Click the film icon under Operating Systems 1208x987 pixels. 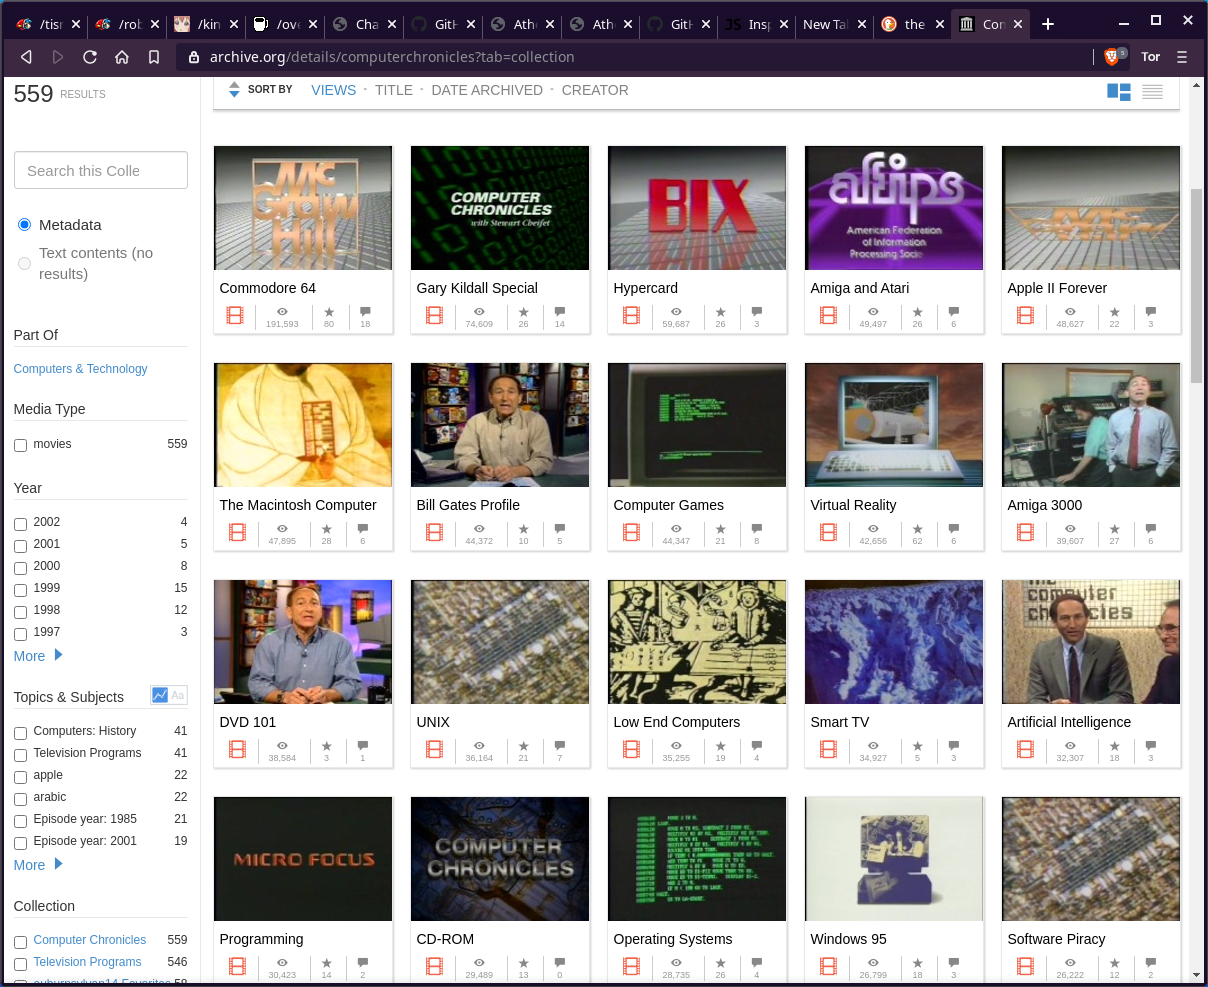click(632, 967)
